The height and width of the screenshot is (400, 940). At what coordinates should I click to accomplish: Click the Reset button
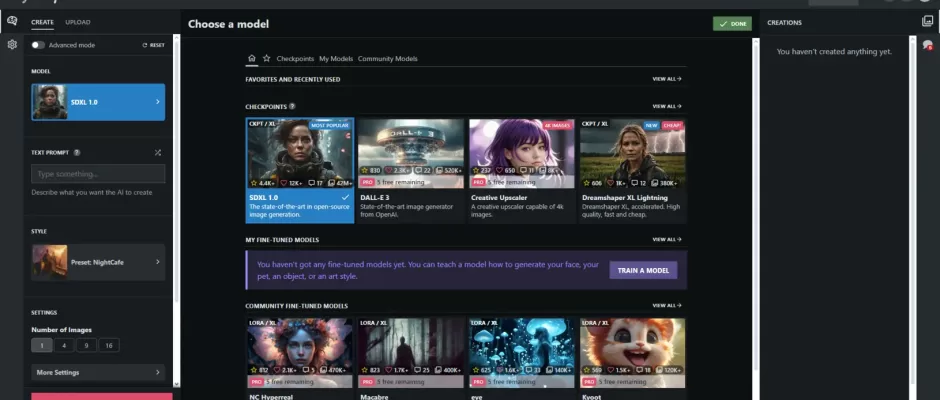coord(153,45)
